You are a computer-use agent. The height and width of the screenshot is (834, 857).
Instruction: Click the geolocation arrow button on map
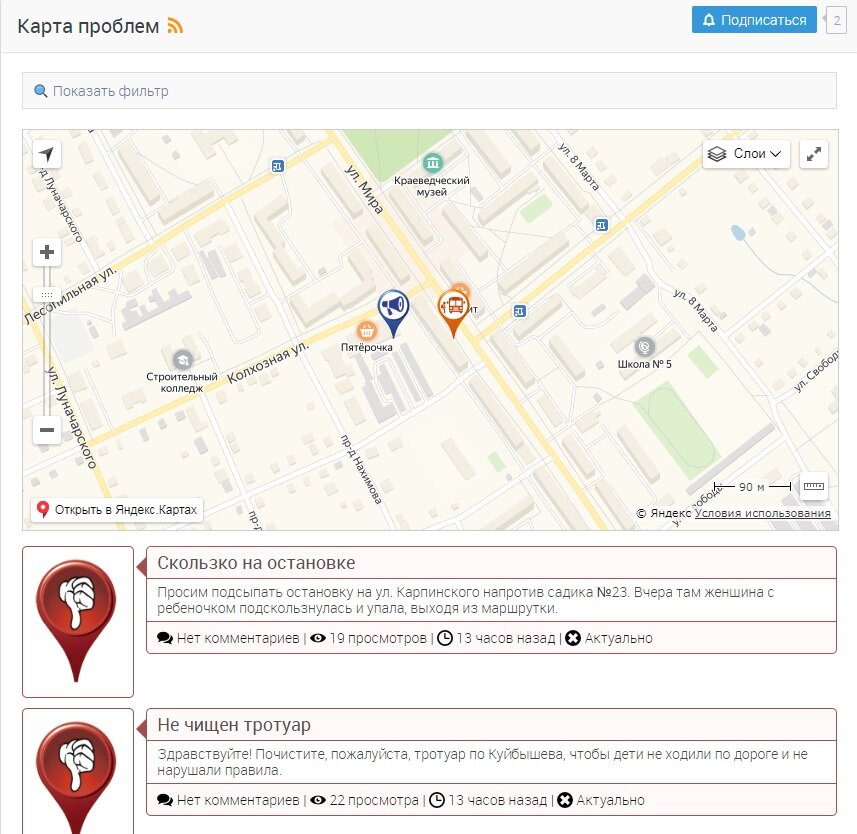(47, 154)
